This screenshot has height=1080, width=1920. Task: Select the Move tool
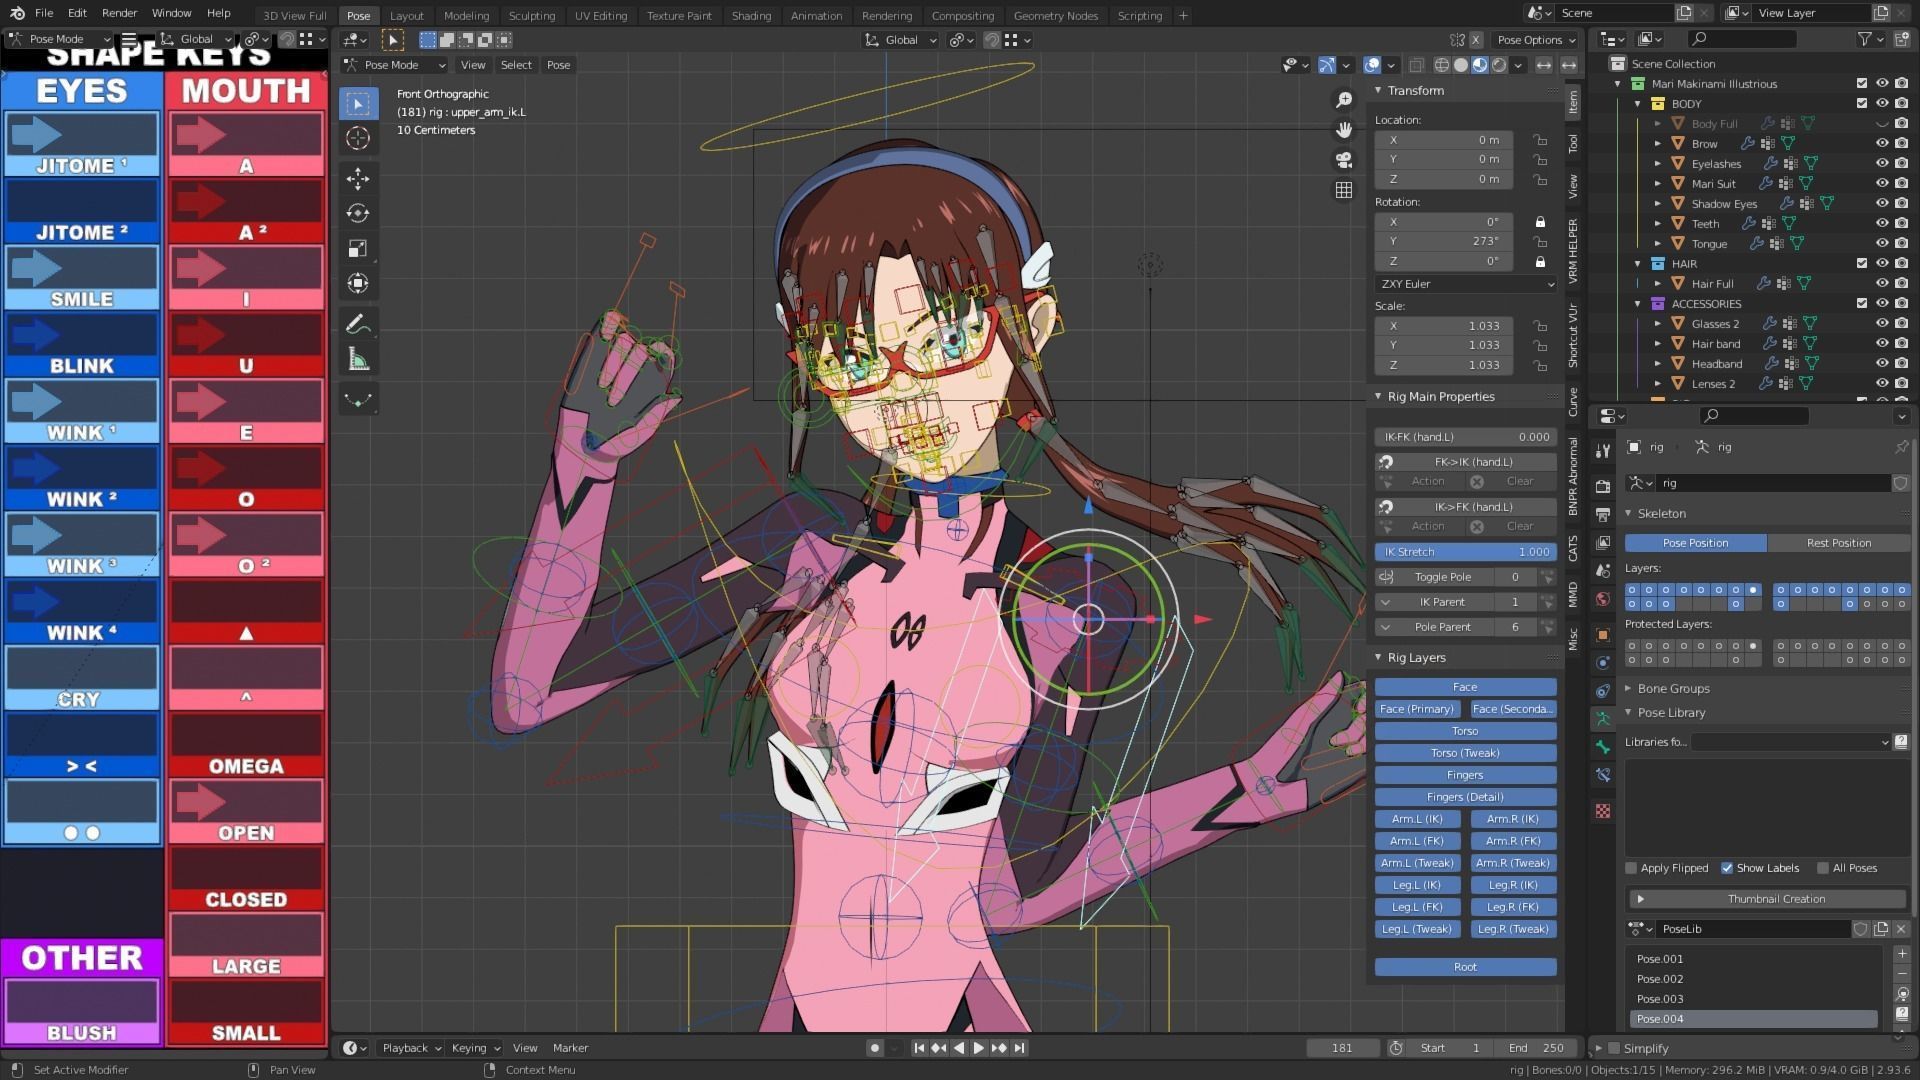click(x=358, y=179)
